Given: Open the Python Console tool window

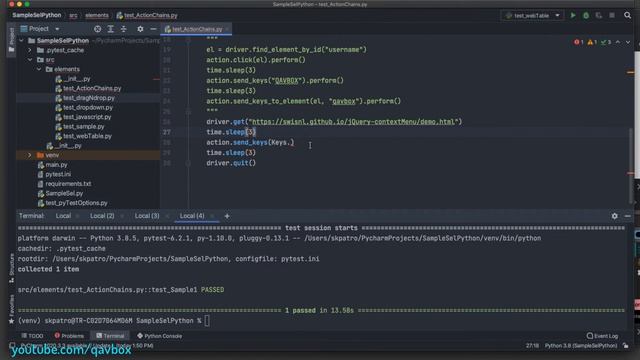Looking at the screenshot, I should tap(160, 336).
